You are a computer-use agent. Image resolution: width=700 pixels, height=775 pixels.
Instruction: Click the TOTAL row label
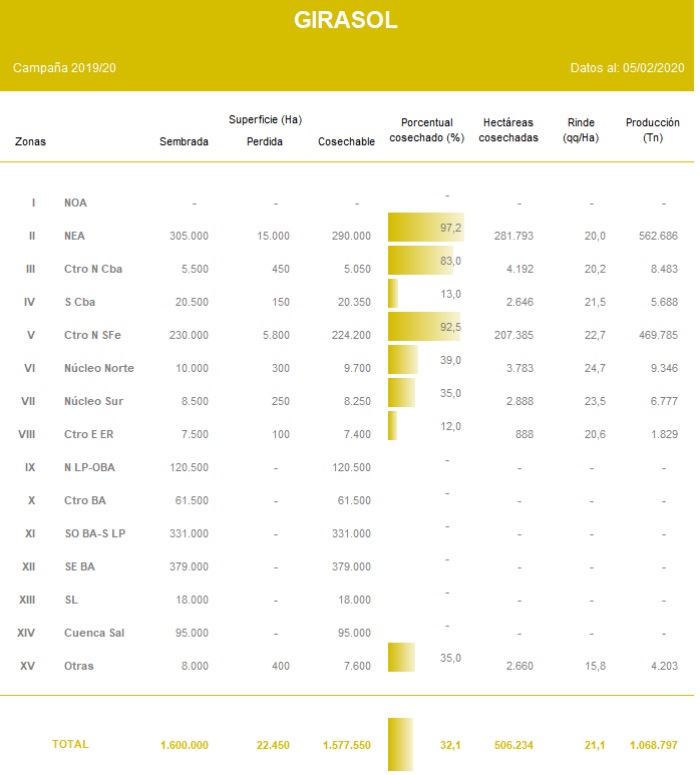pyautogui.click(x=70, y=744)
